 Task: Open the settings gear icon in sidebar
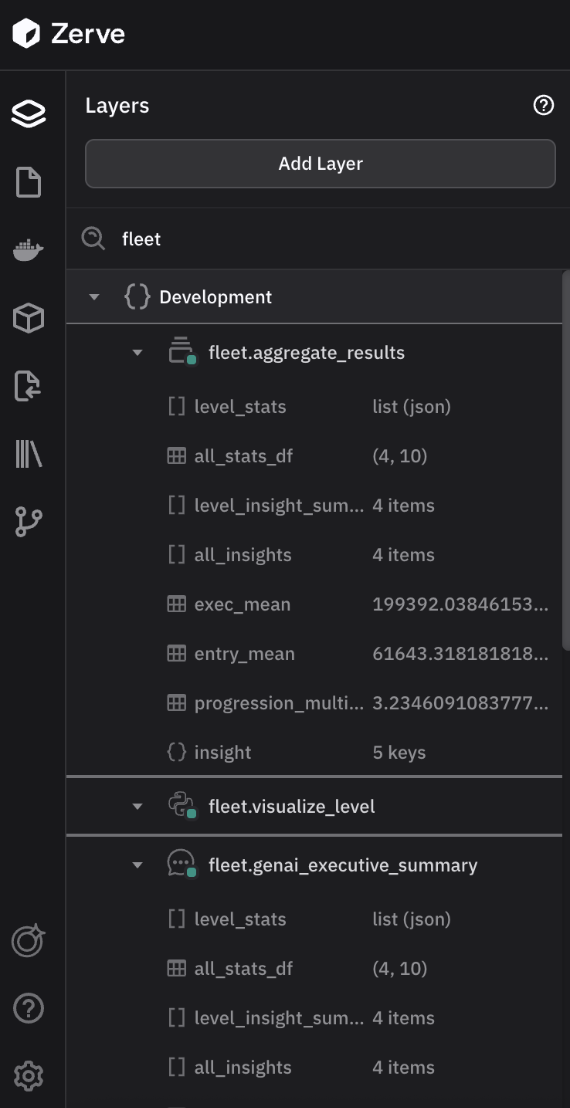point(29,1076)
